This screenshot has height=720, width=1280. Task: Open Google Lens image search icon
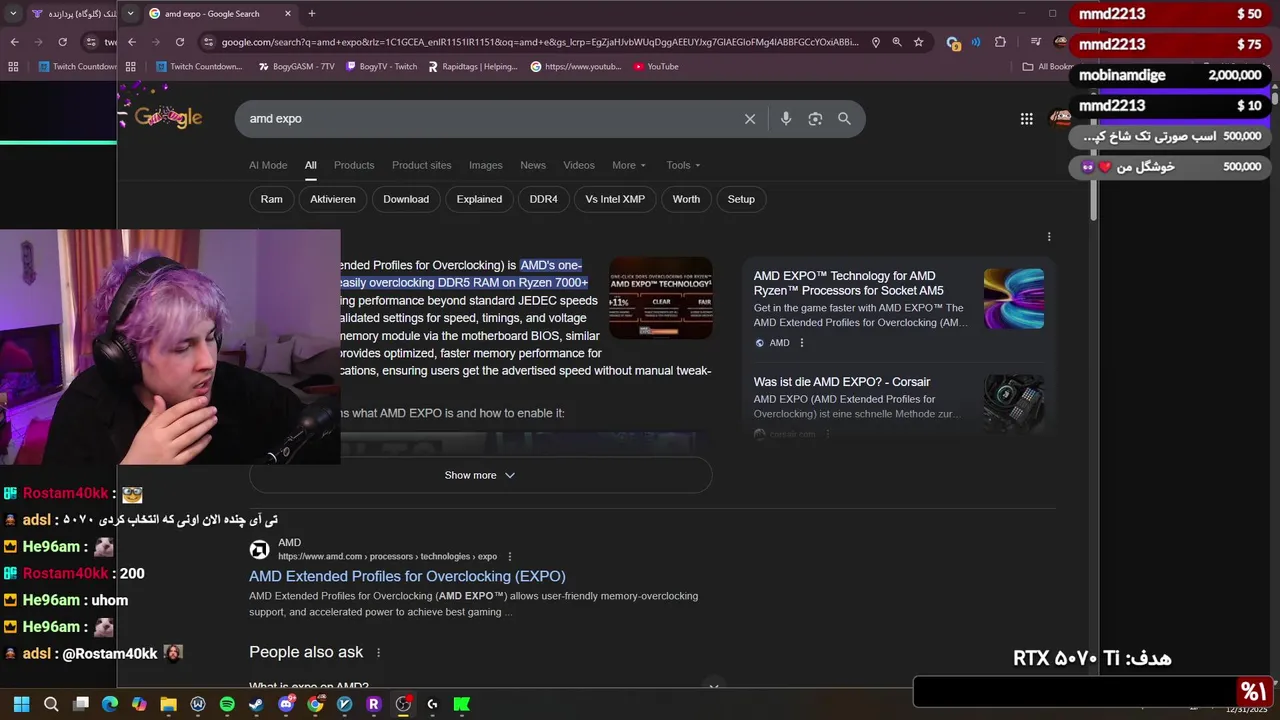coord(815,119)
